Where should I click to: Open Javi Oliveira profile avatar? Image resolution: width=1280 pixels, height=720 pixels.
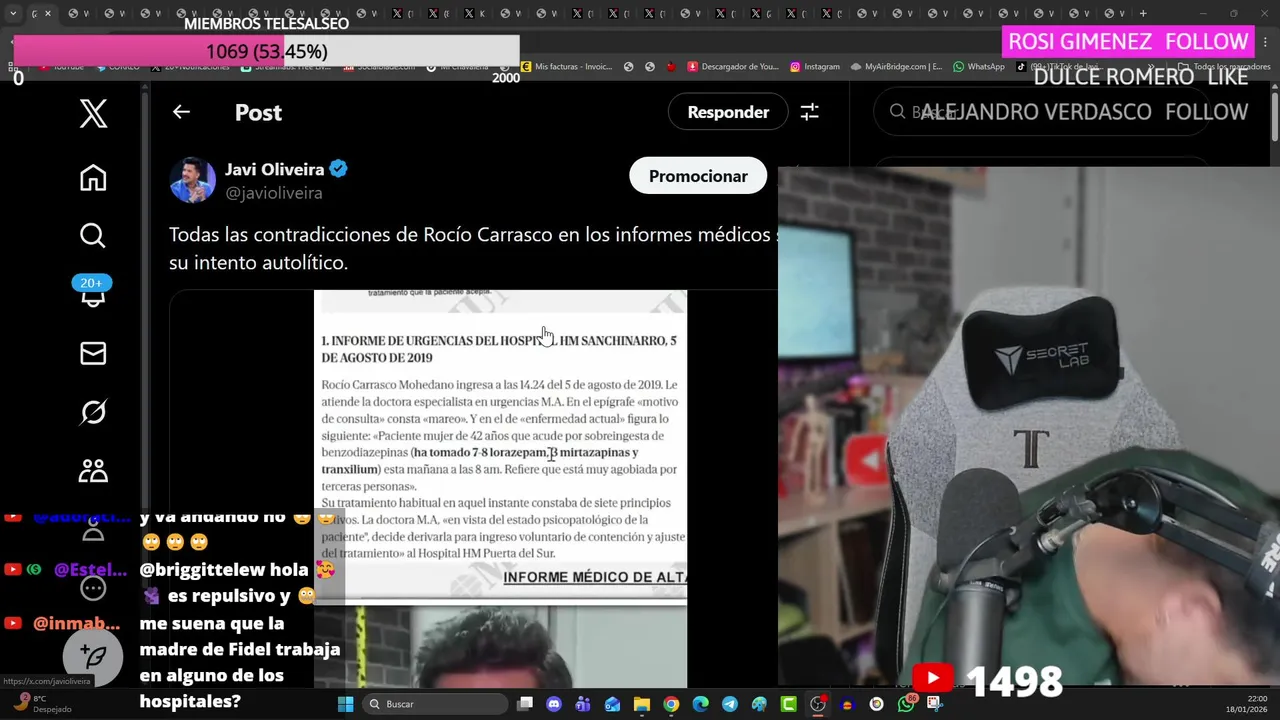pos(192,180)
